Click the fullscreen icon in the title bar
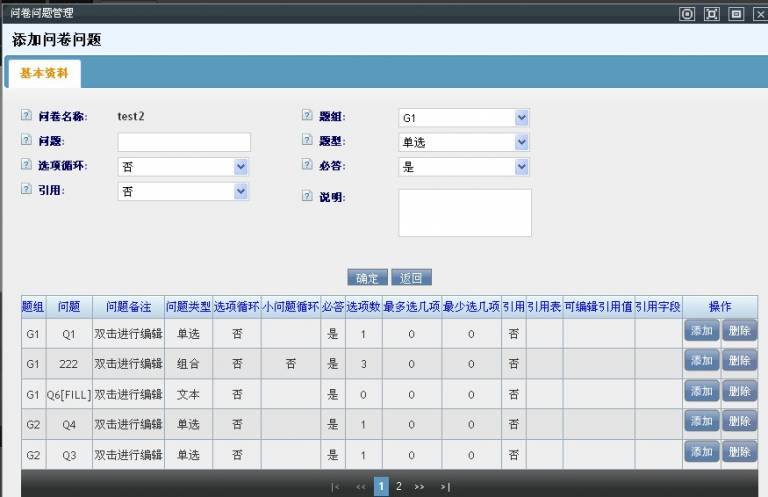The image size is (768, 497). (711, 13)
